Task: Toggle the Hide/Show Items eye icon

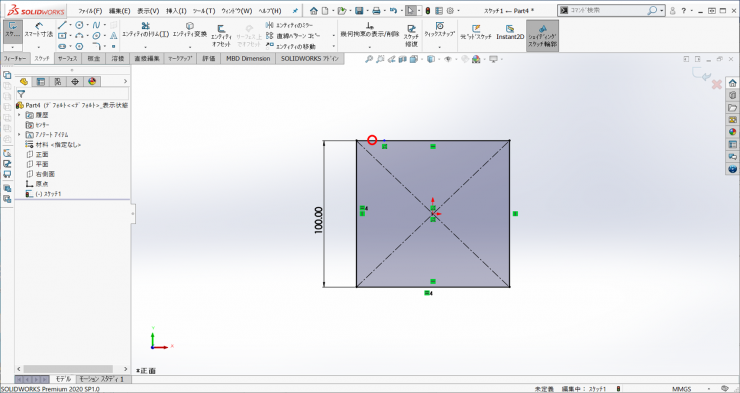Action: (x=448, y=59)
